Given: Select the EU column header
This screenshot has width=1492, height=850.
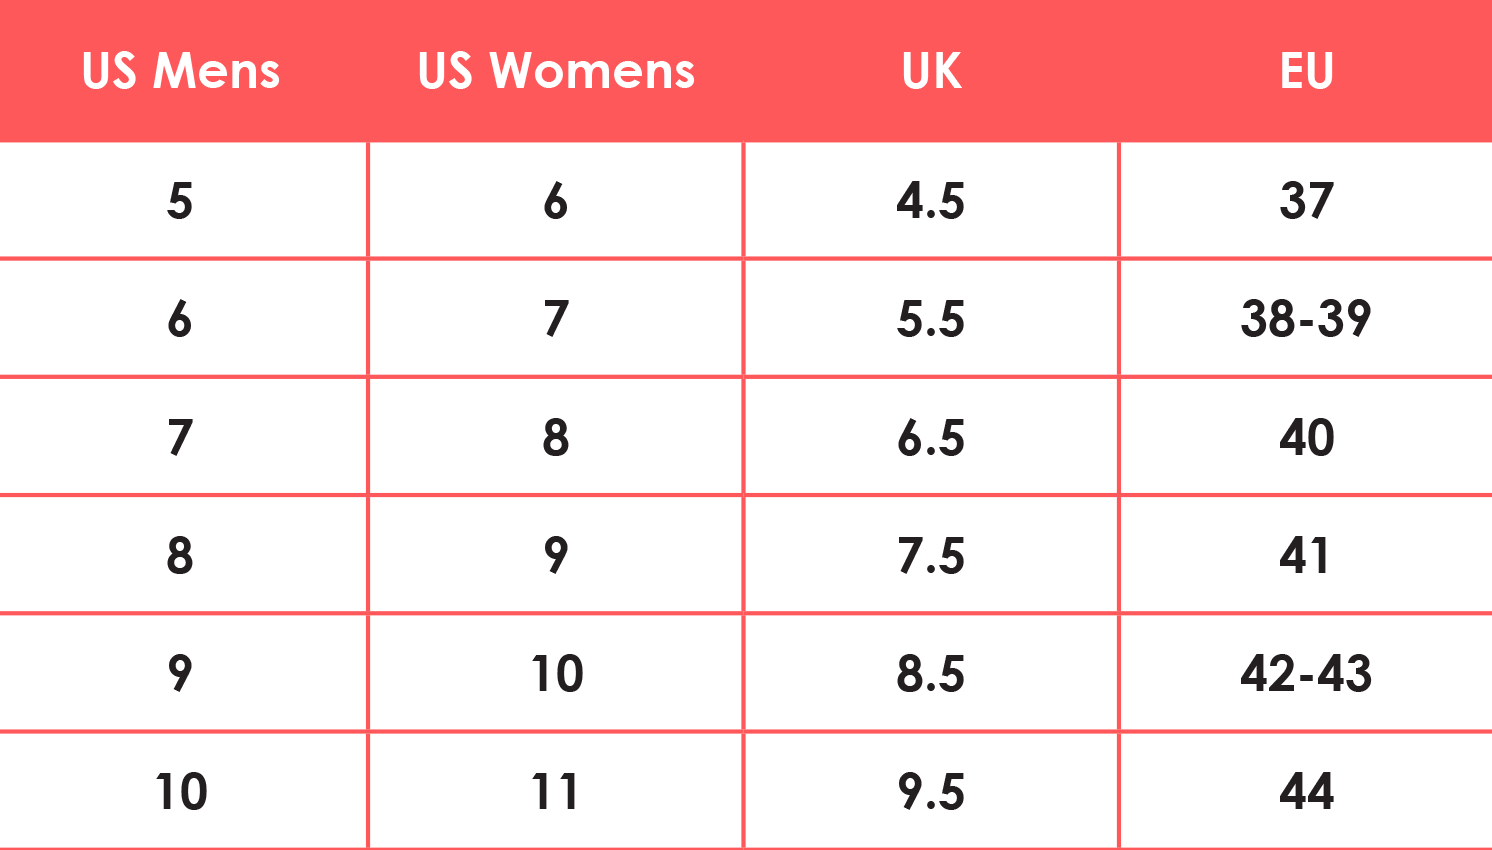Looking at the screenshot, I should click(x=1306, y=71).
